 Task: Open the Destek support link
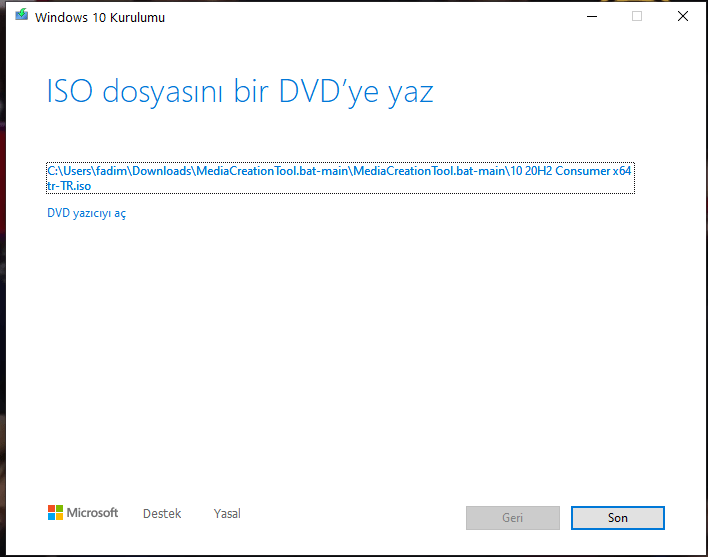point(162,514)
